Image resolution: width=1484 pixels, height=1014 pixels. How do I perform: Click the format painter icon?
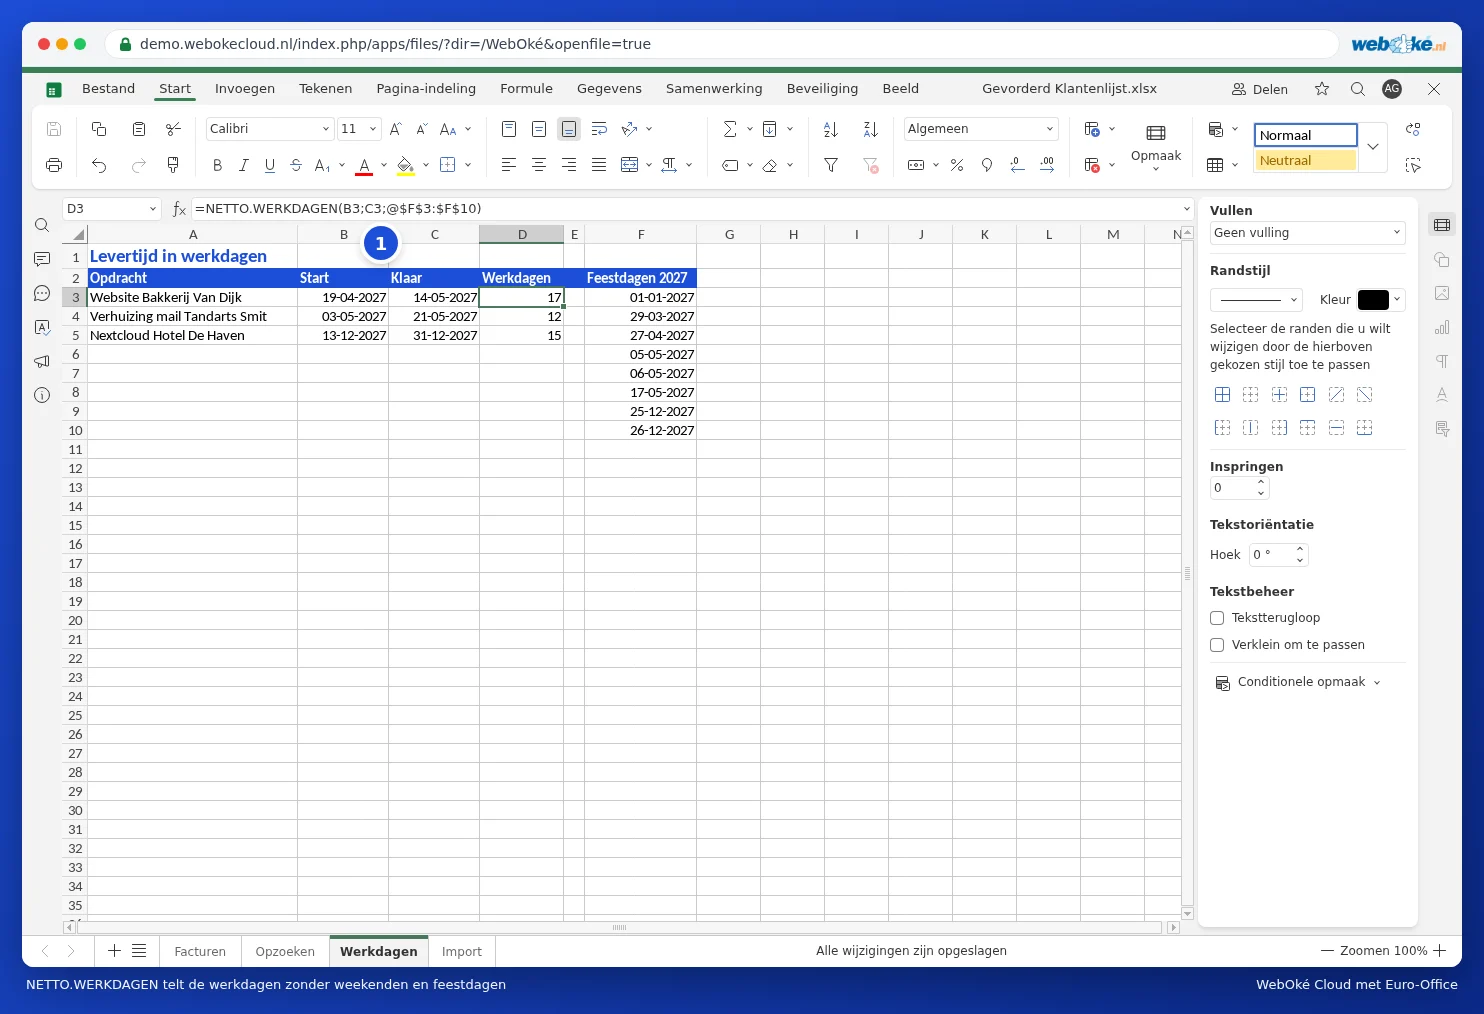click(x=173, y=165)
